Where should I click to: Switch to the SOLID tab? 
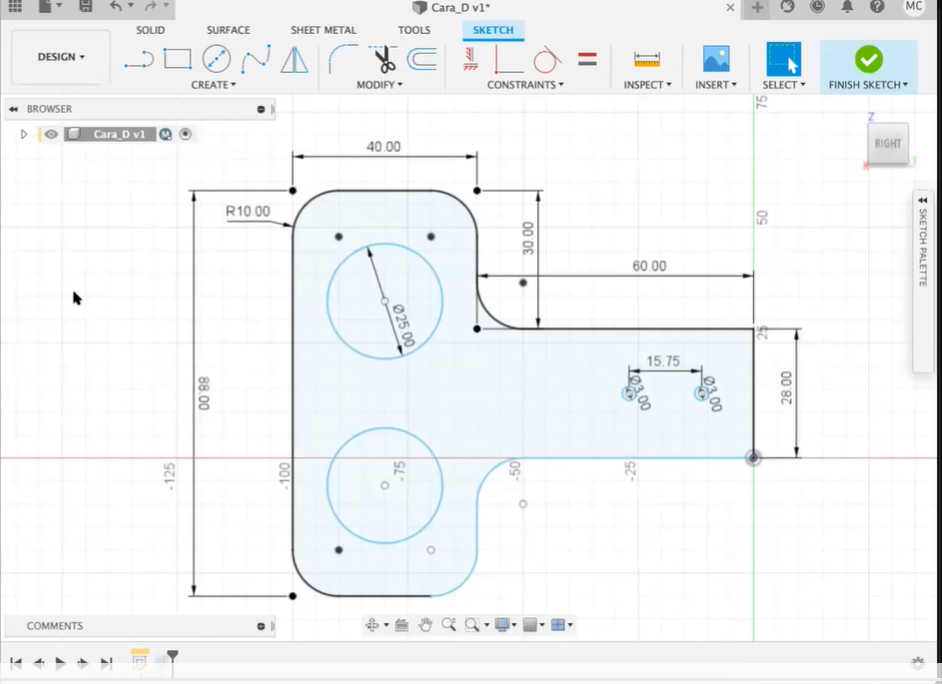(150, 30)
